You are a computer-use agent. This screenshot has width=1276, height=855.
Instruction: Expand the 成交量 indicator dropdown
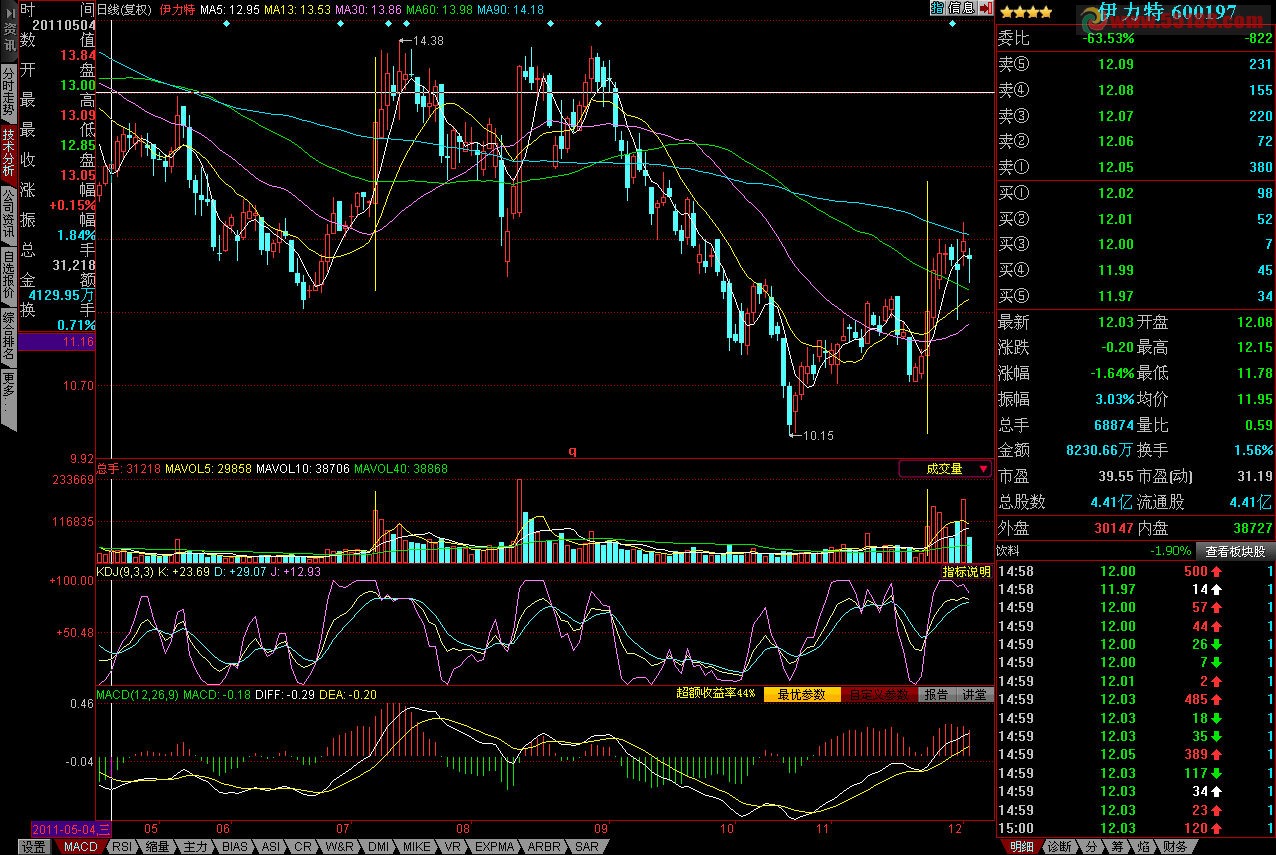pos(945,468)
